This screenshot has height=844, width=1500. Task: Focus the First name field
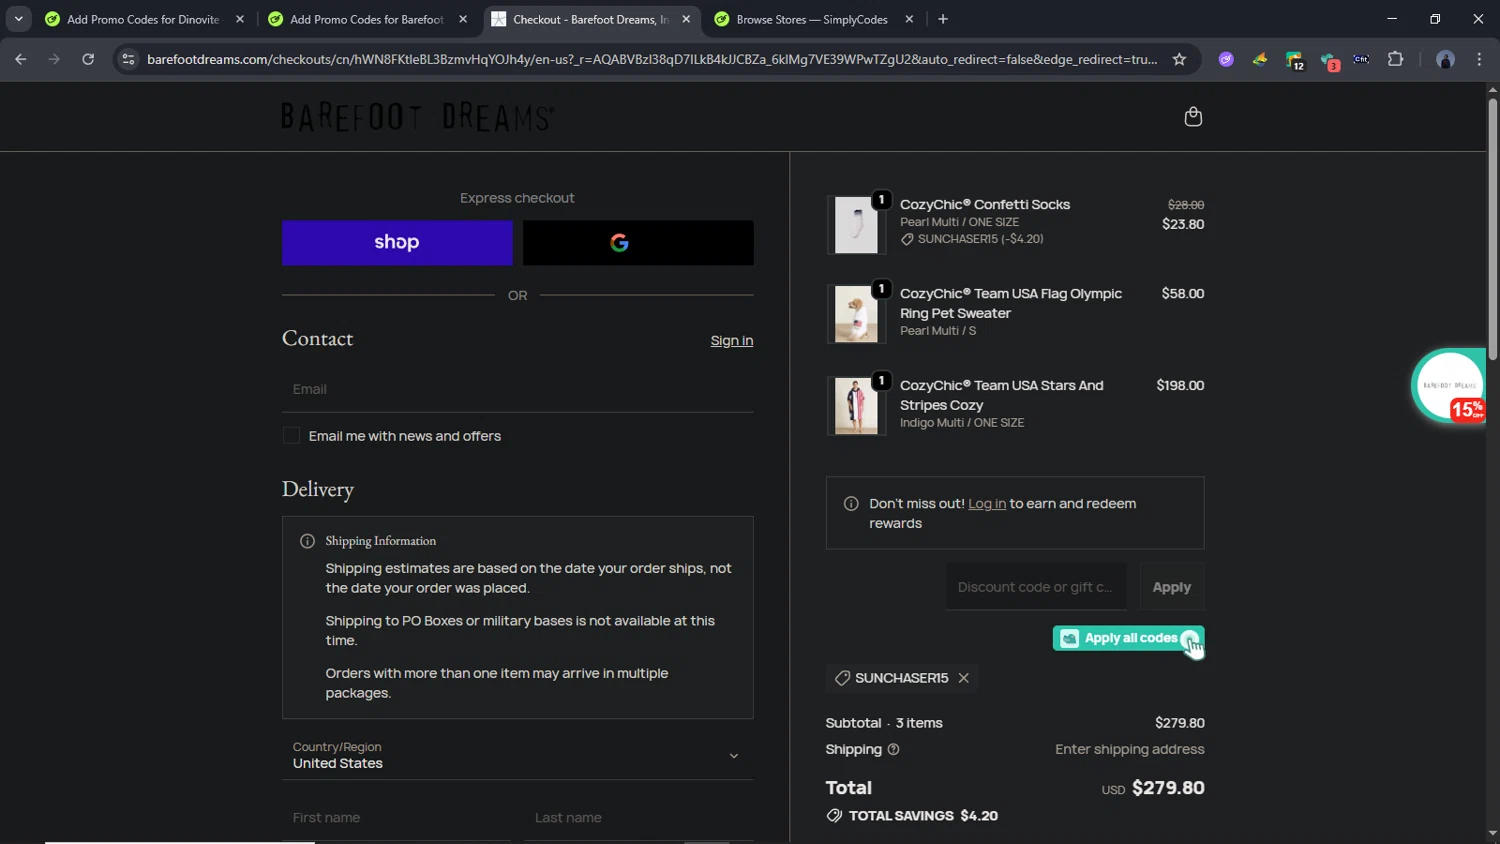pyautogui.click(x=396, y=818)
